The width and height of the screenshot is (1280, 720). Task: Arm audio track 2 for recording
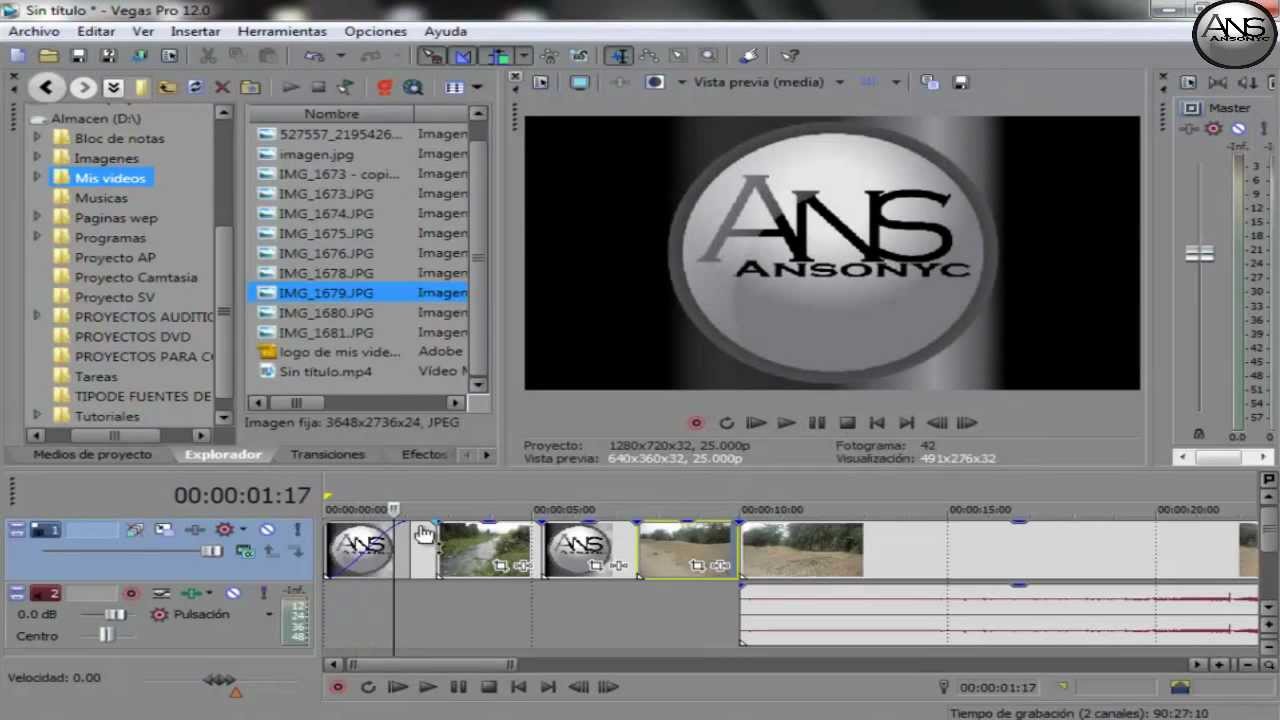130,593
